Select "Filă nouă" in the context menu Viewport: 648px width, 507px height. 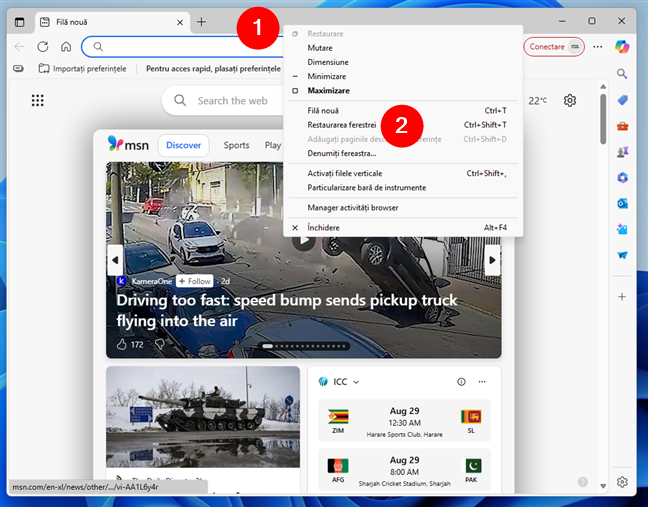point(323,111)
